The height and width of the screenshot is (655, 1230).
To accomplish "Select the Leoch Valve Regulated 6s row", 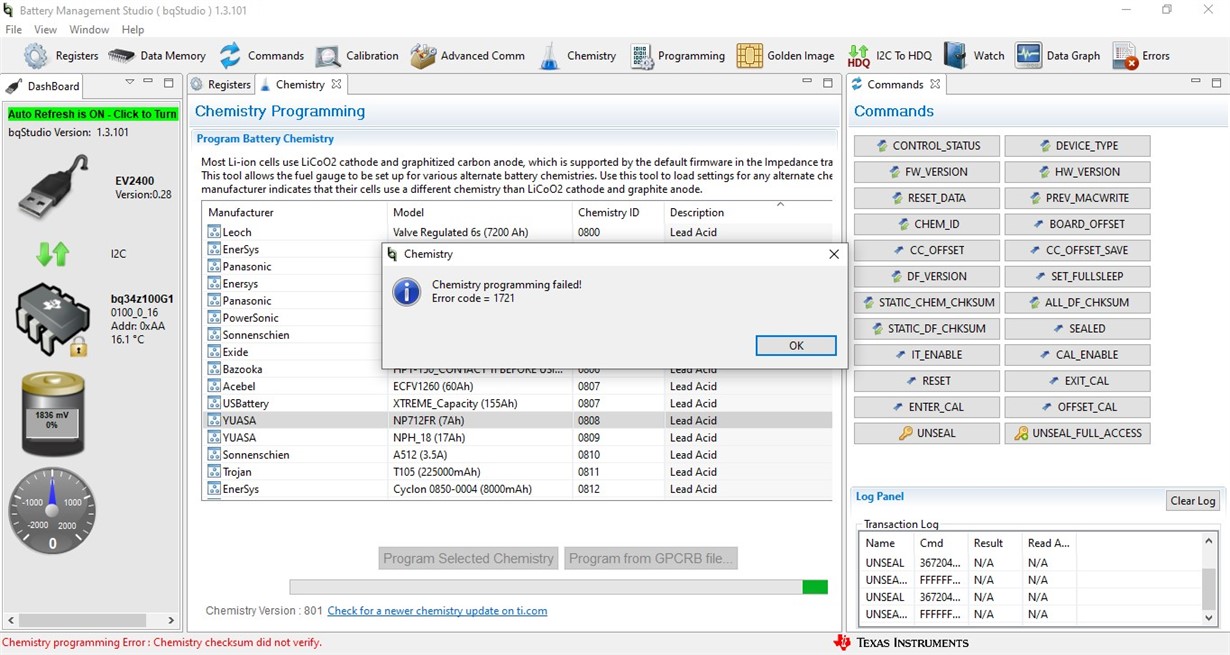I will coord(518,232).
